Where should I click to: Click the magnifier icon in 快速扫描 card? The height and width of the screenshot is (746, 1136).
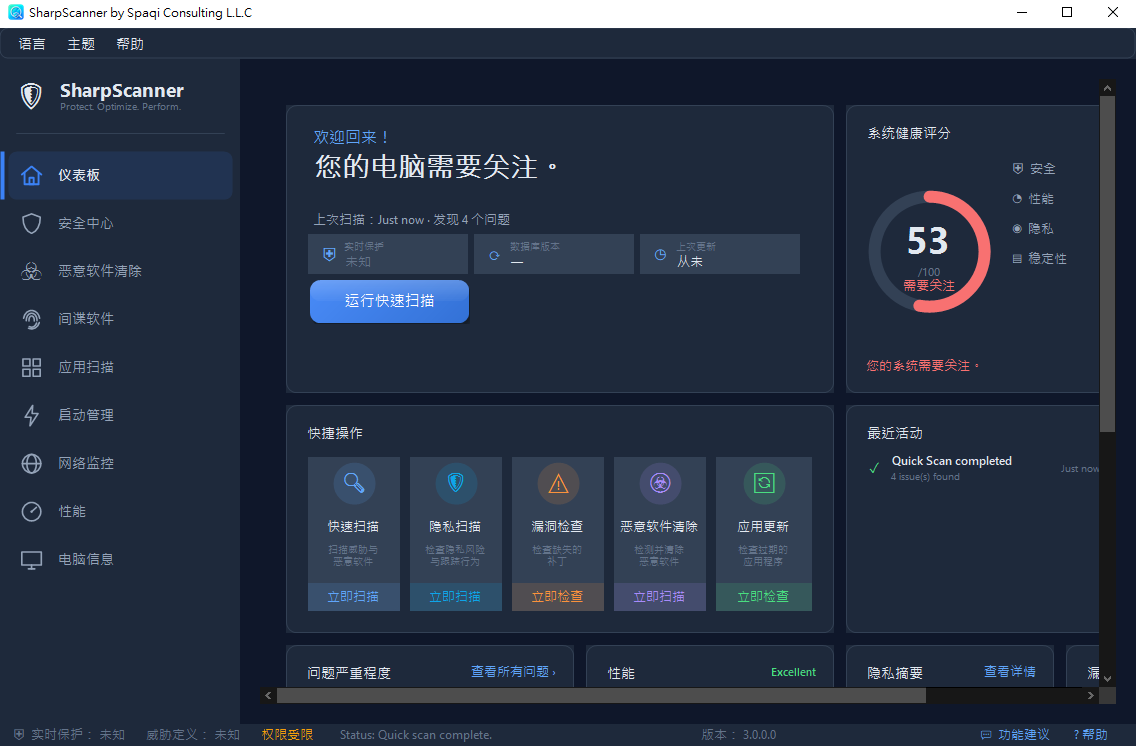pyautogui.click(x=354, y=483)
